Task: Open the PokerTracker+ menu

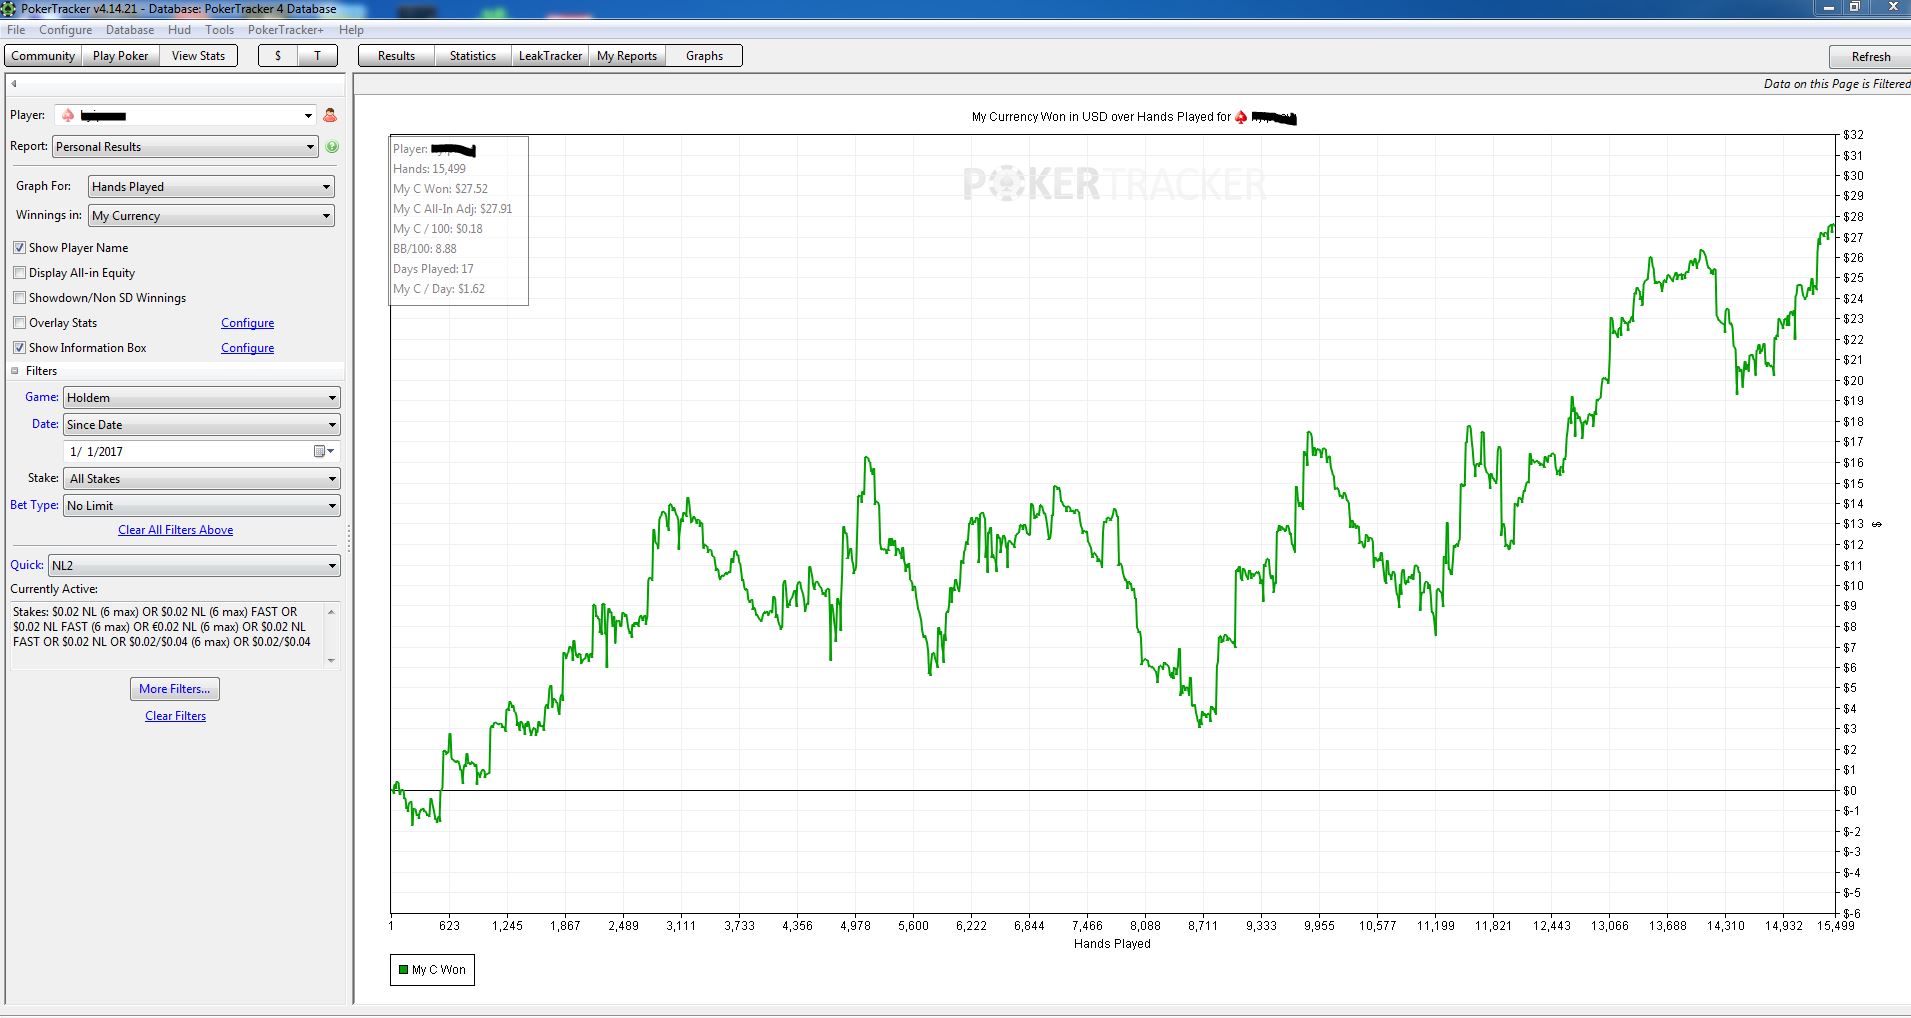Action: (286, 30)
